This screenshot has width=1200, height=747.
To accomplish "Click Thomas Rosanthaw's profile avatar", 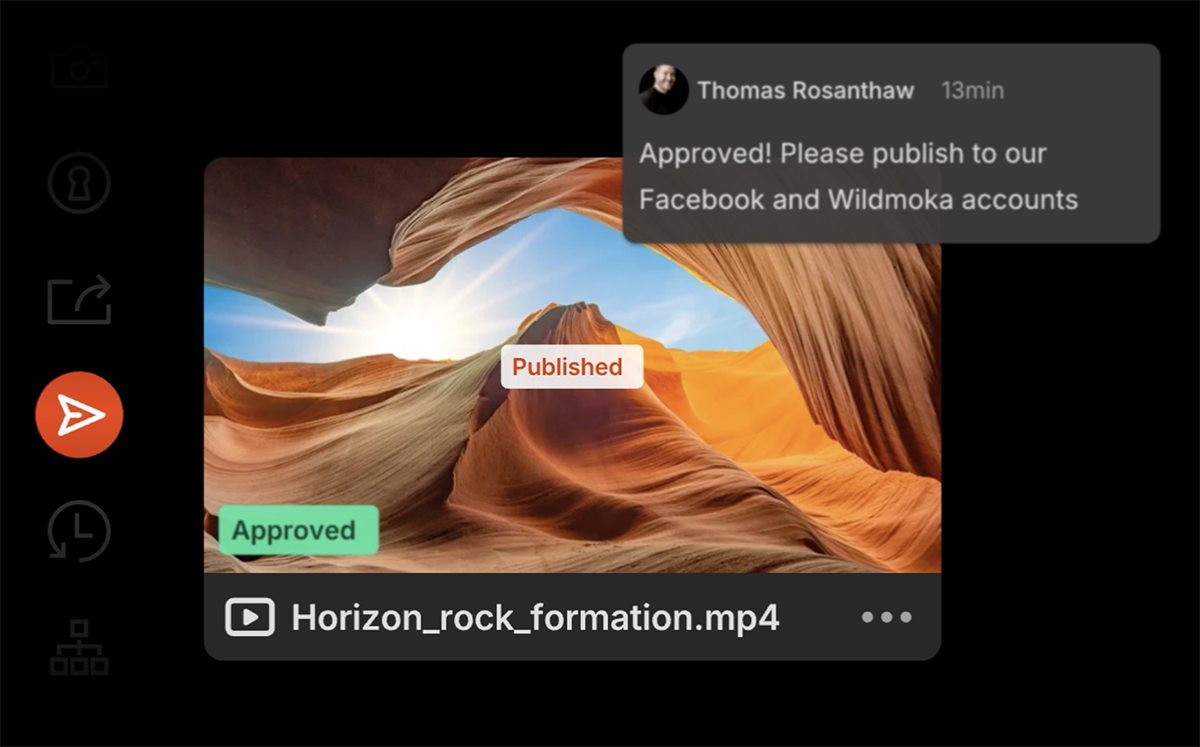I will [664, 90].
